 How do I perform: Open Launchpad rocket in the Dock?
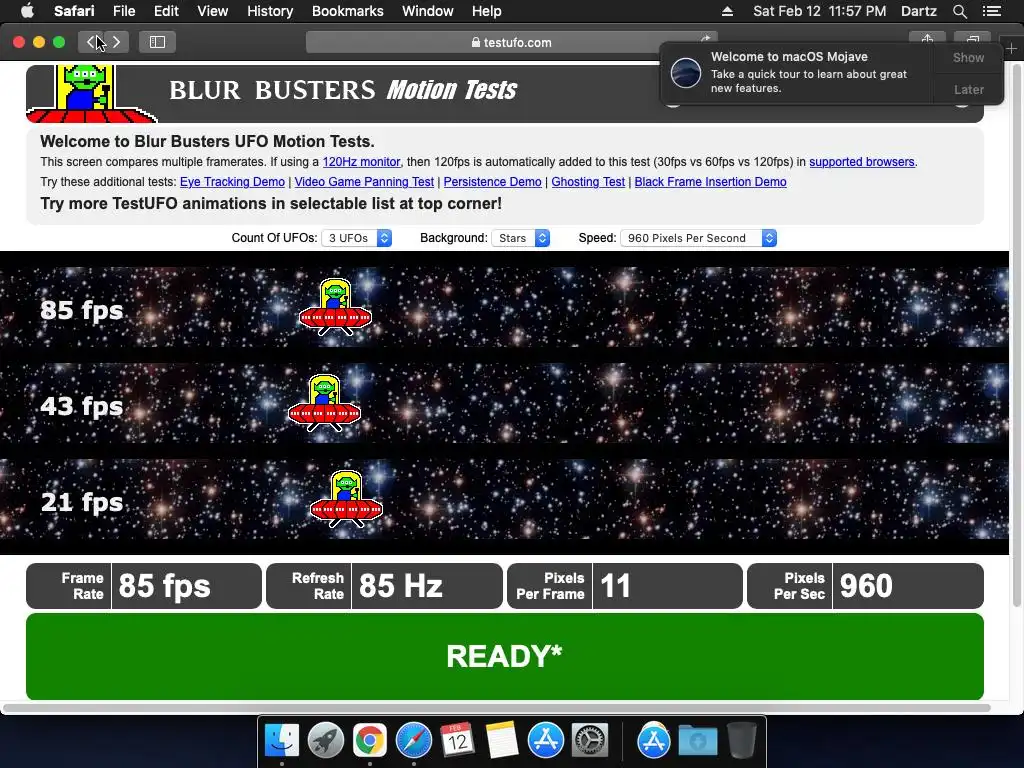(x=325, y=741)
